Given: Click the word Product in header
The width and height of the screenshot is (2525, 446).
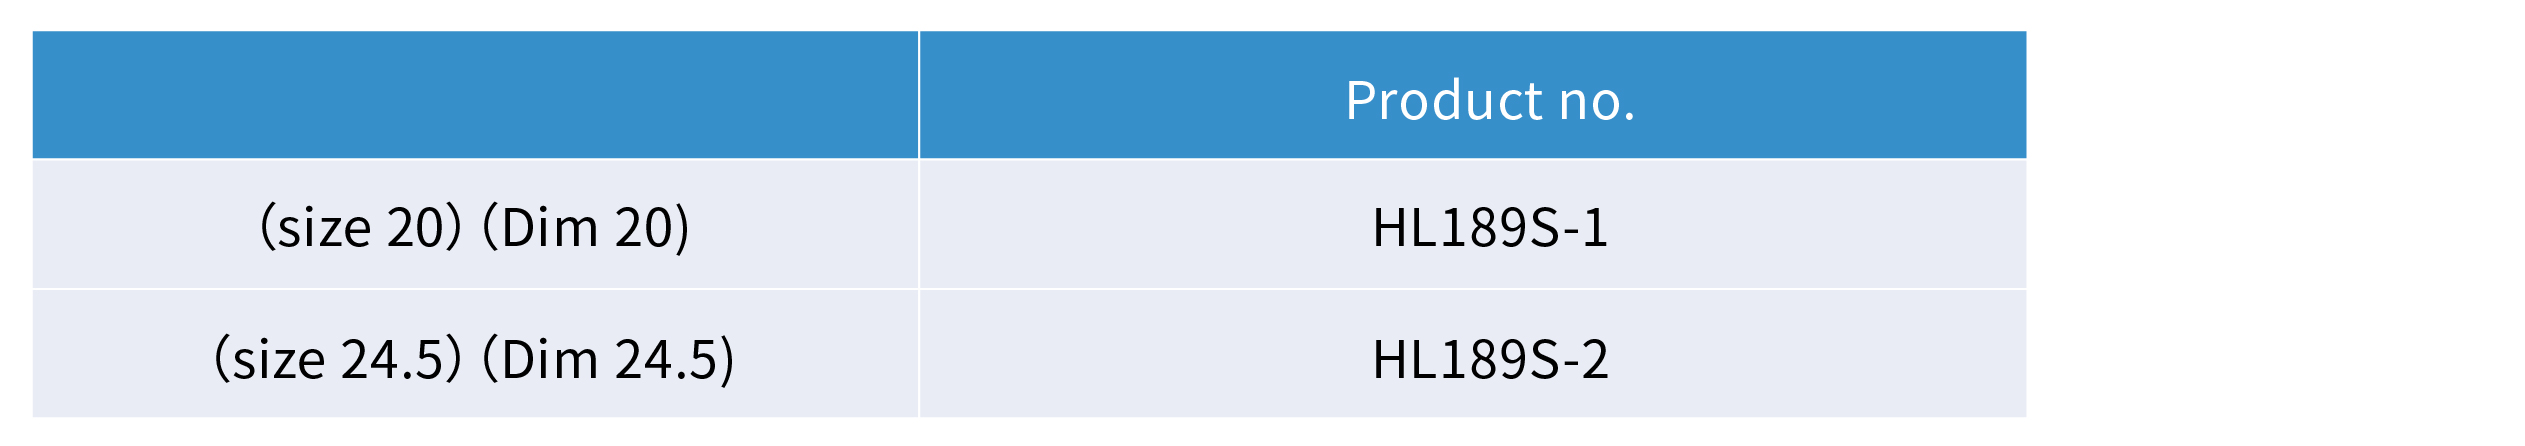Looking at the screenshot, I should pos(1444,101).
